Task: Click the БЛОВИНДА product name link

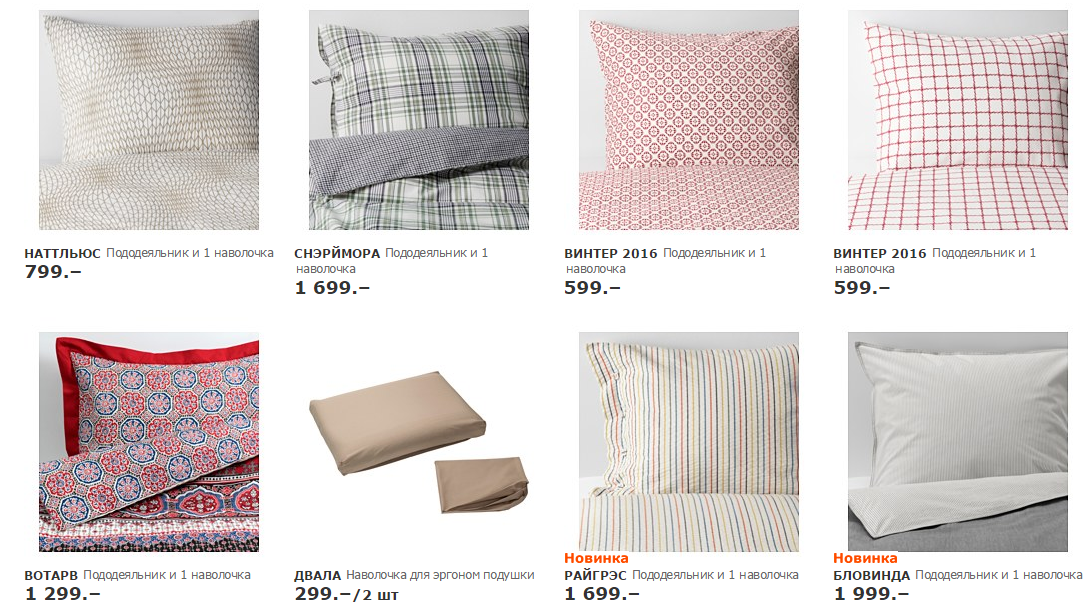Action: (x=871, y=576)
